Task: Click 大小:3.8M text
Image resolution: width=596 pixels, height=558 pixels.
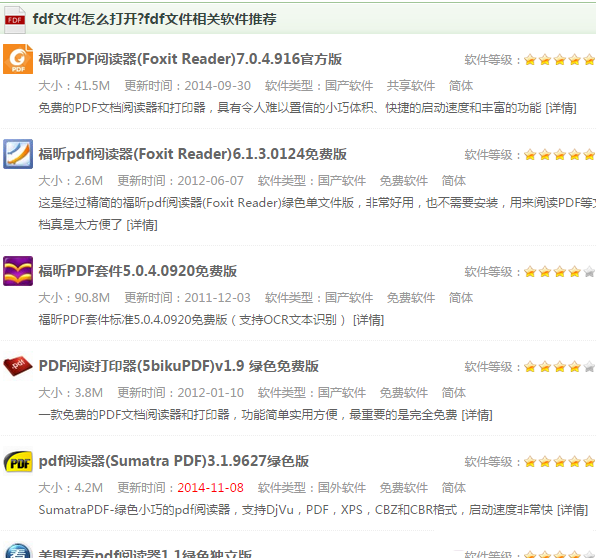Action: click(71, 393)
